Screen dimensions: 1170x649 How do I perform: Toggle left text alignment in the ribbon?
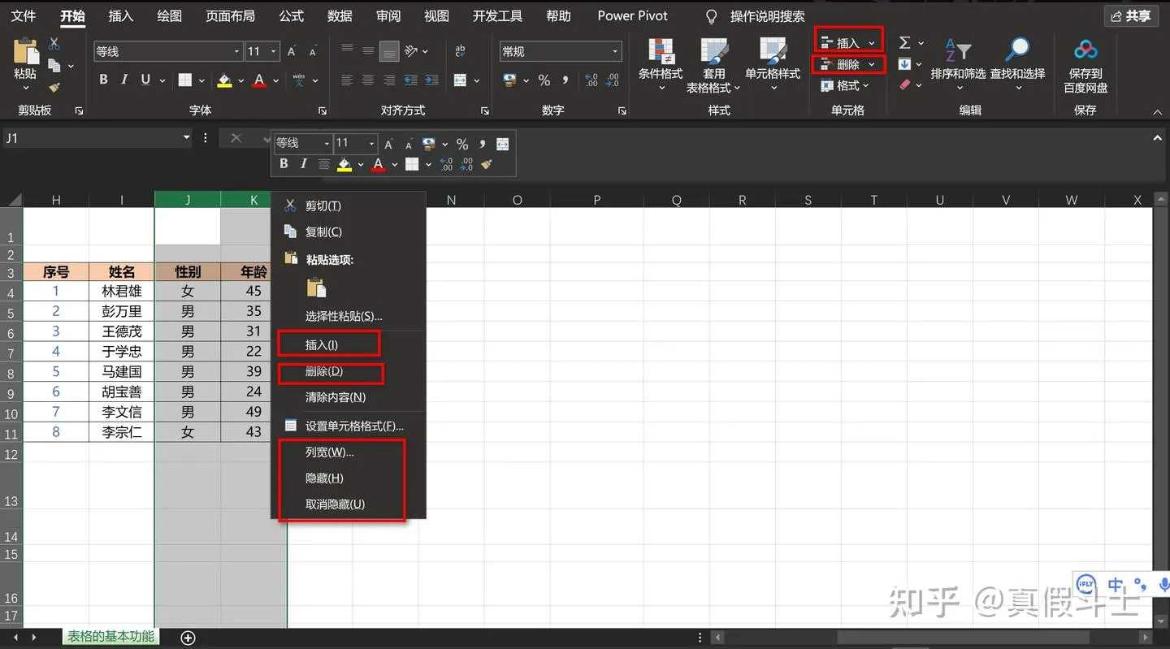click(x=347, y=80)
